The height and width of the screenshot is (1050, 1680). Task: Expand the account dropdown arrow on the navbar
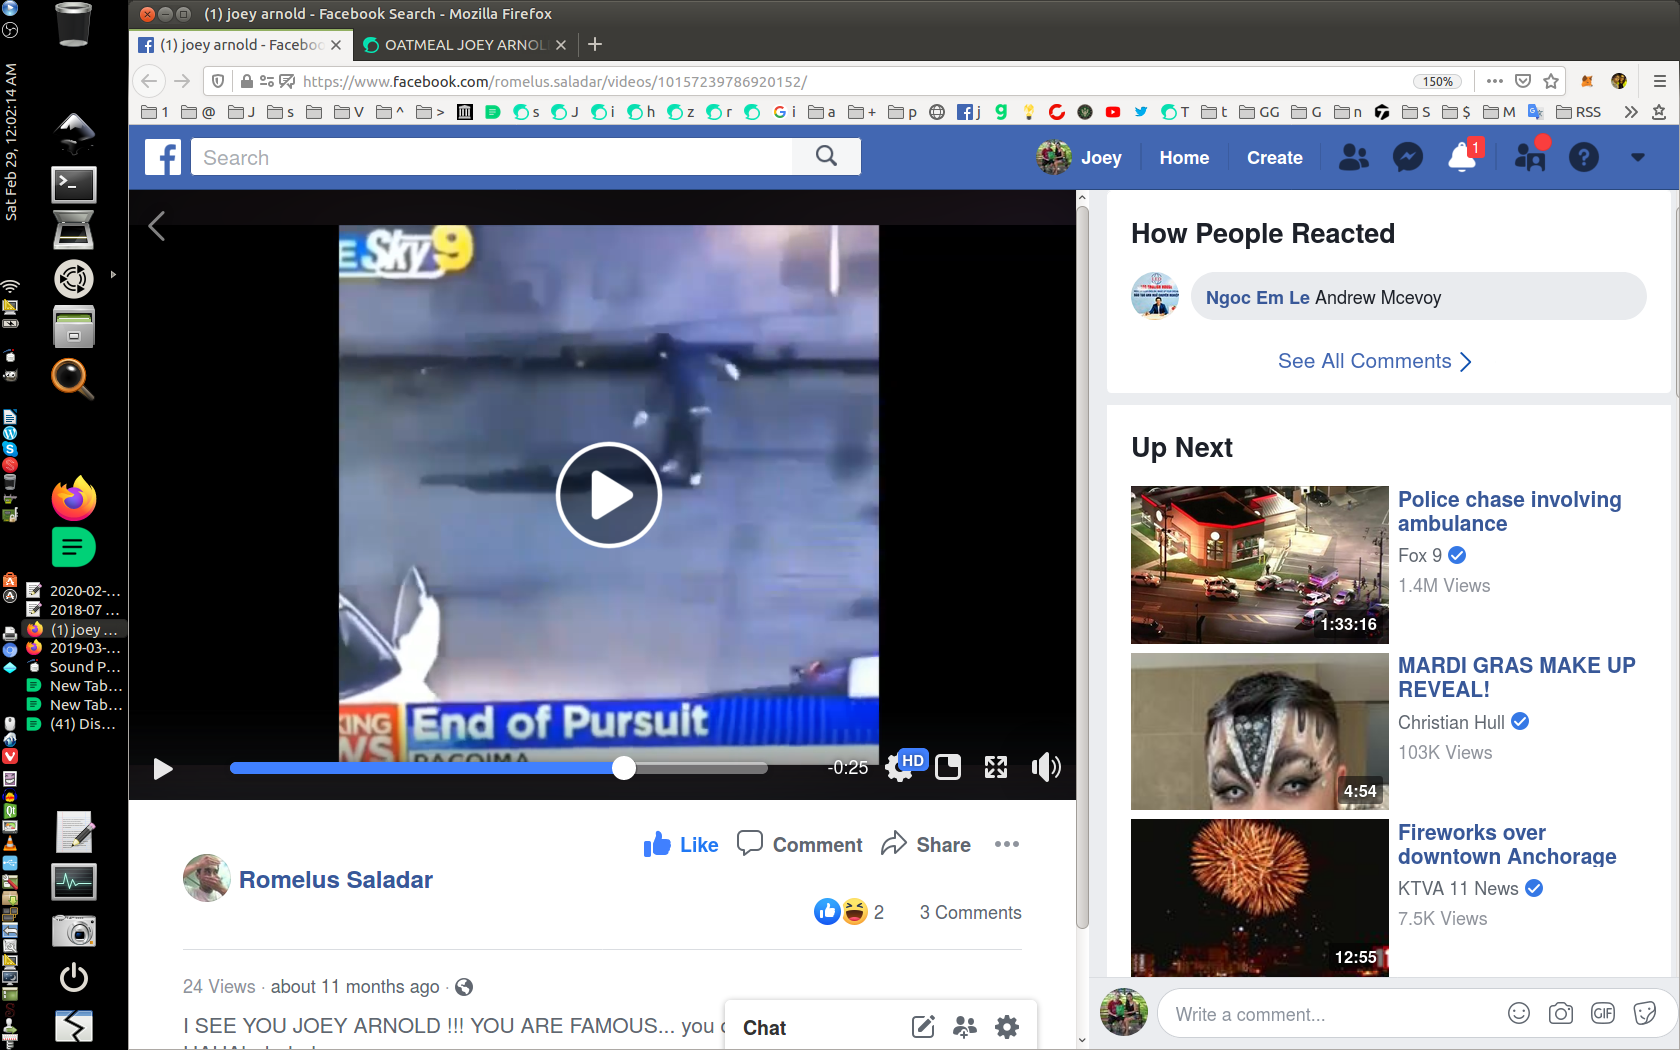1637,157
